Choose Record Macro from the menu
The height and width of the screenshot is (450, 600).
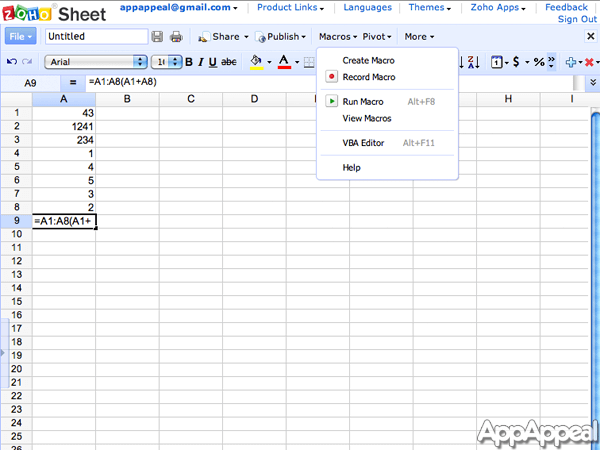tap(369, 77)
